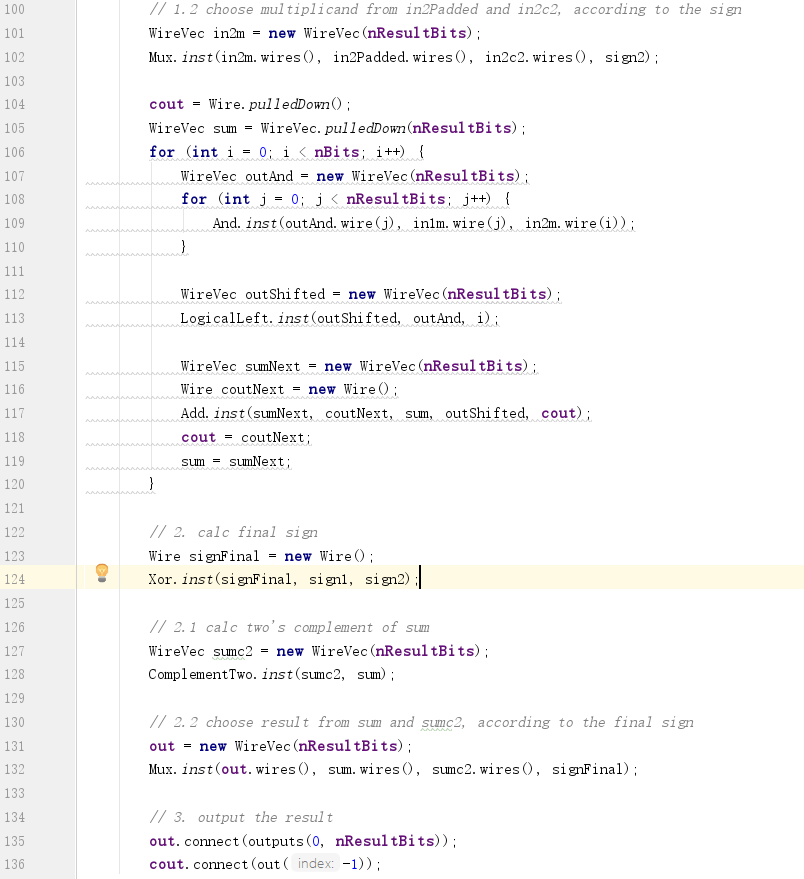Click comment '// 2. calc final sign'
The height and width of the screenshot is (879, 804).
233,532
